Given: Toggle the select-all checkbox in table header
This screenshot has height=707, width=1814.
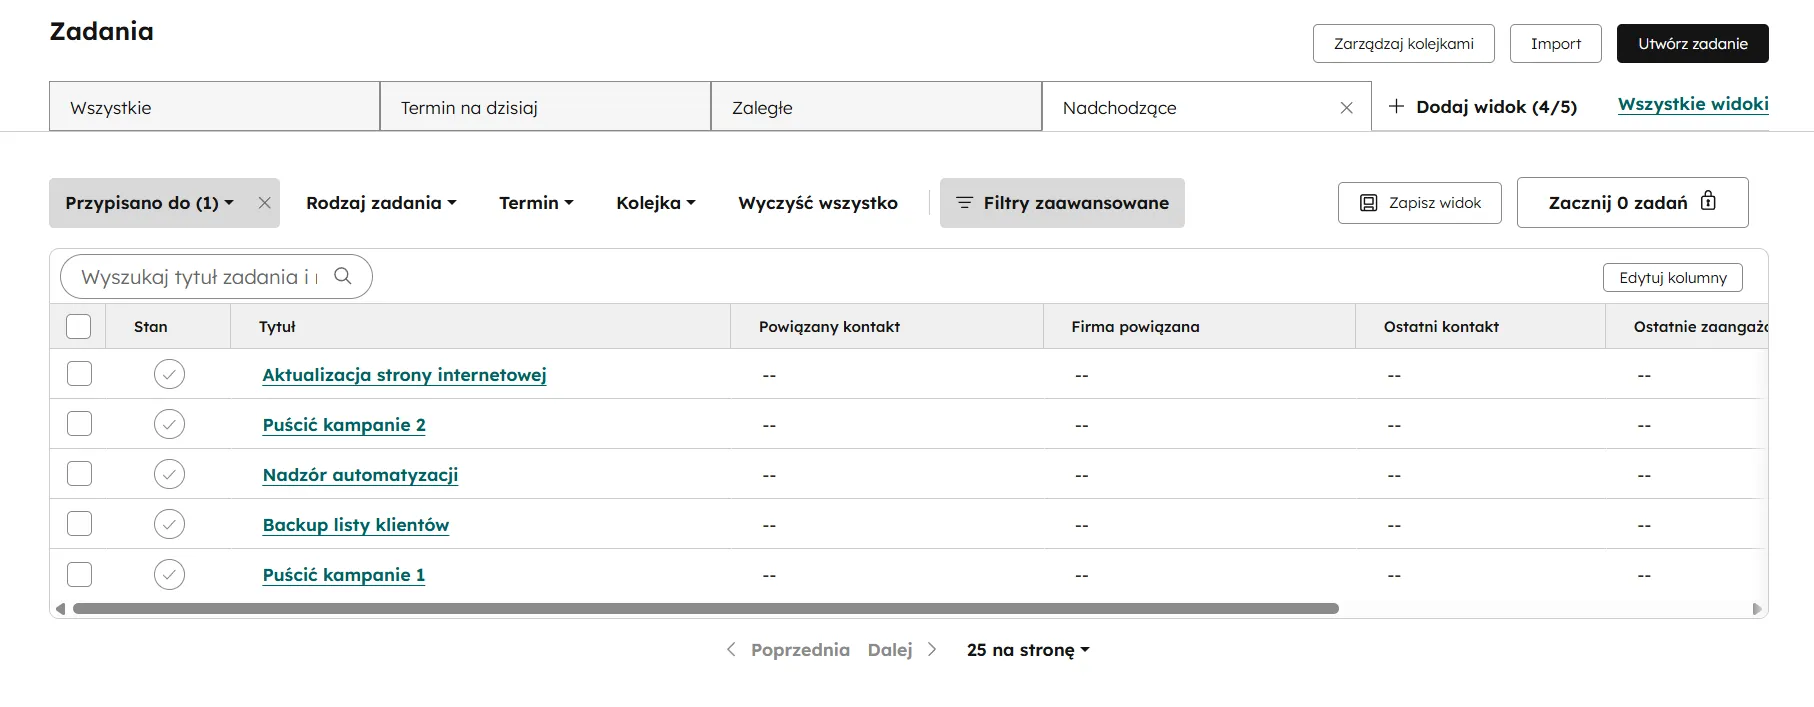Looking at the screenshot, I should (78, 327).
